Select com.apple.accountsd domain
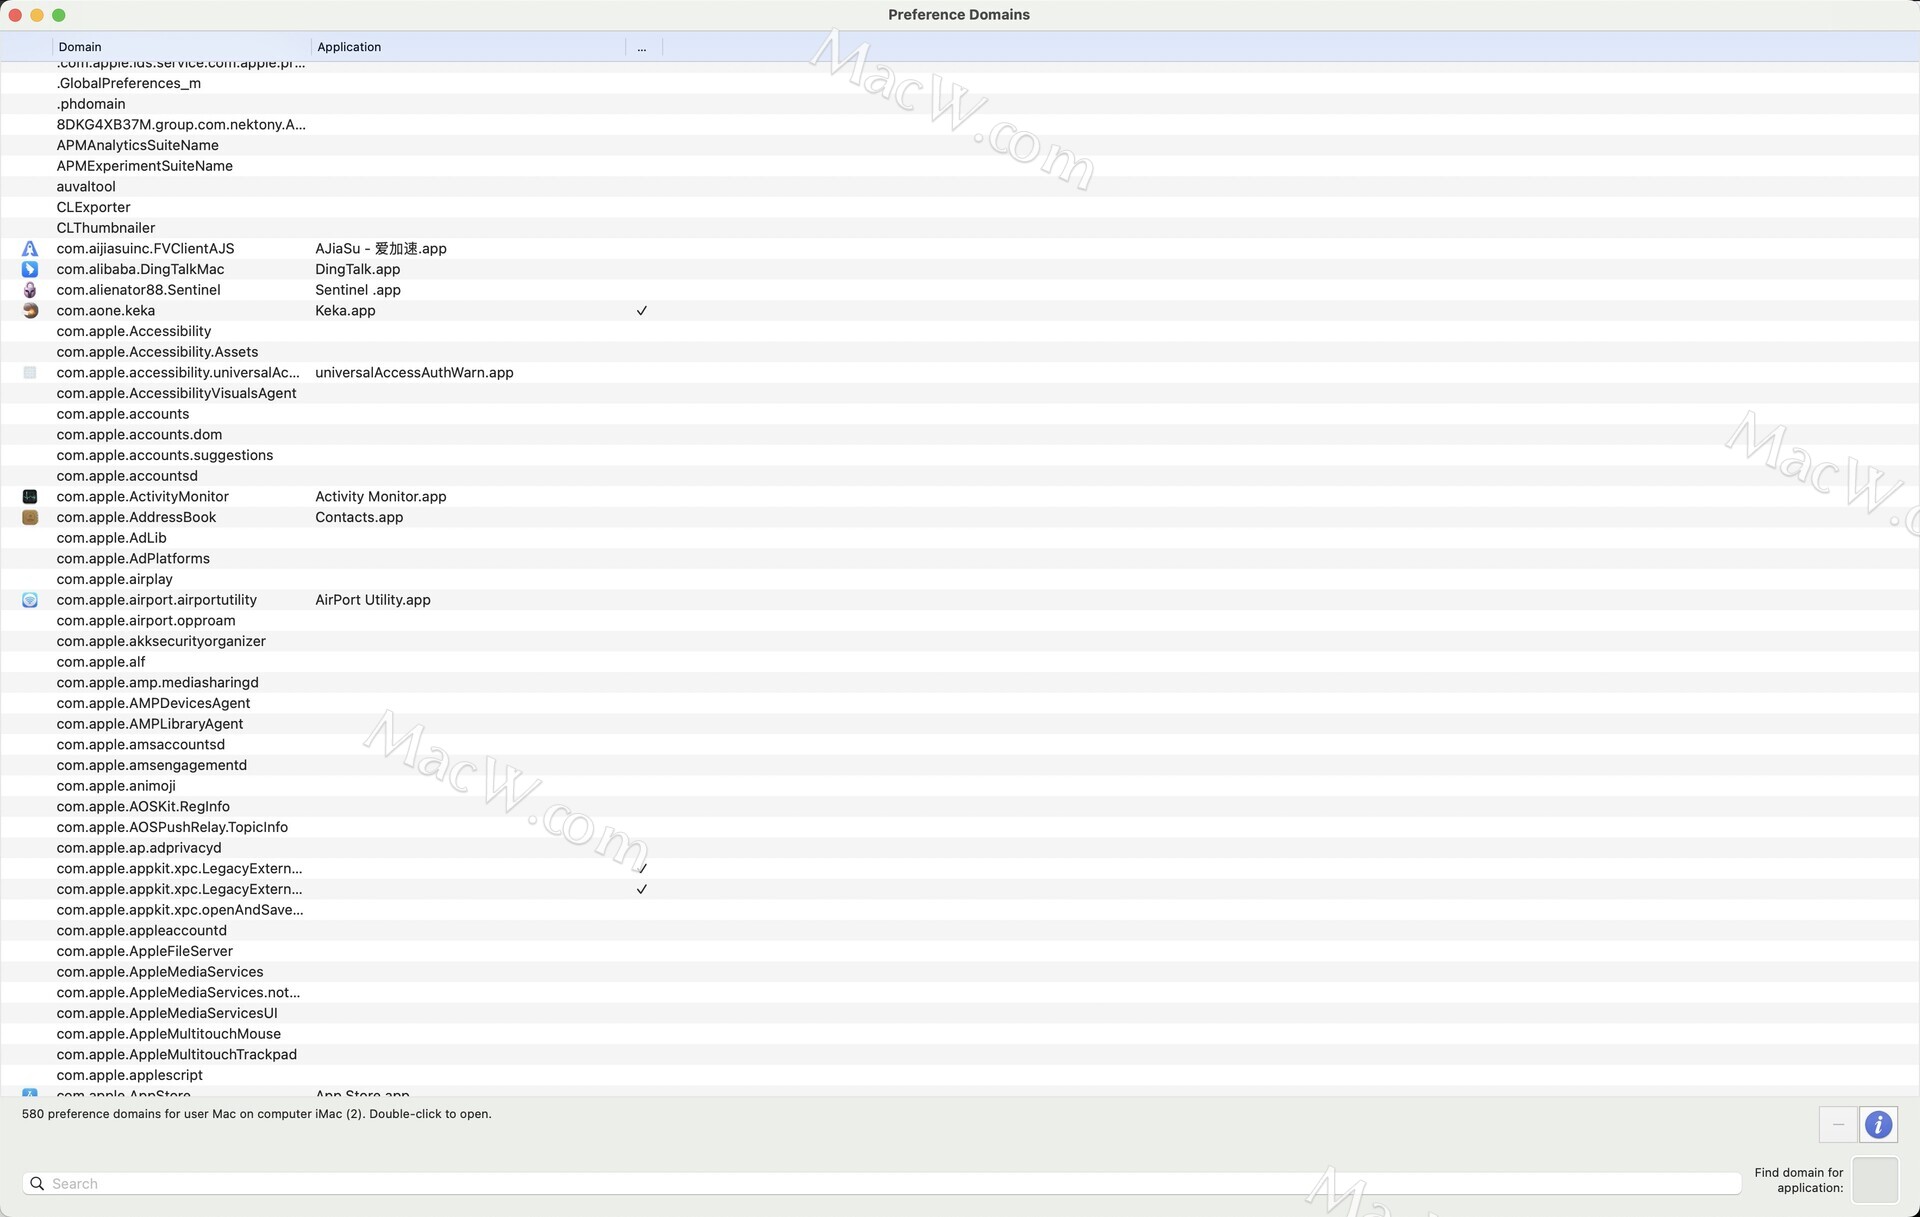 point(127,476)
